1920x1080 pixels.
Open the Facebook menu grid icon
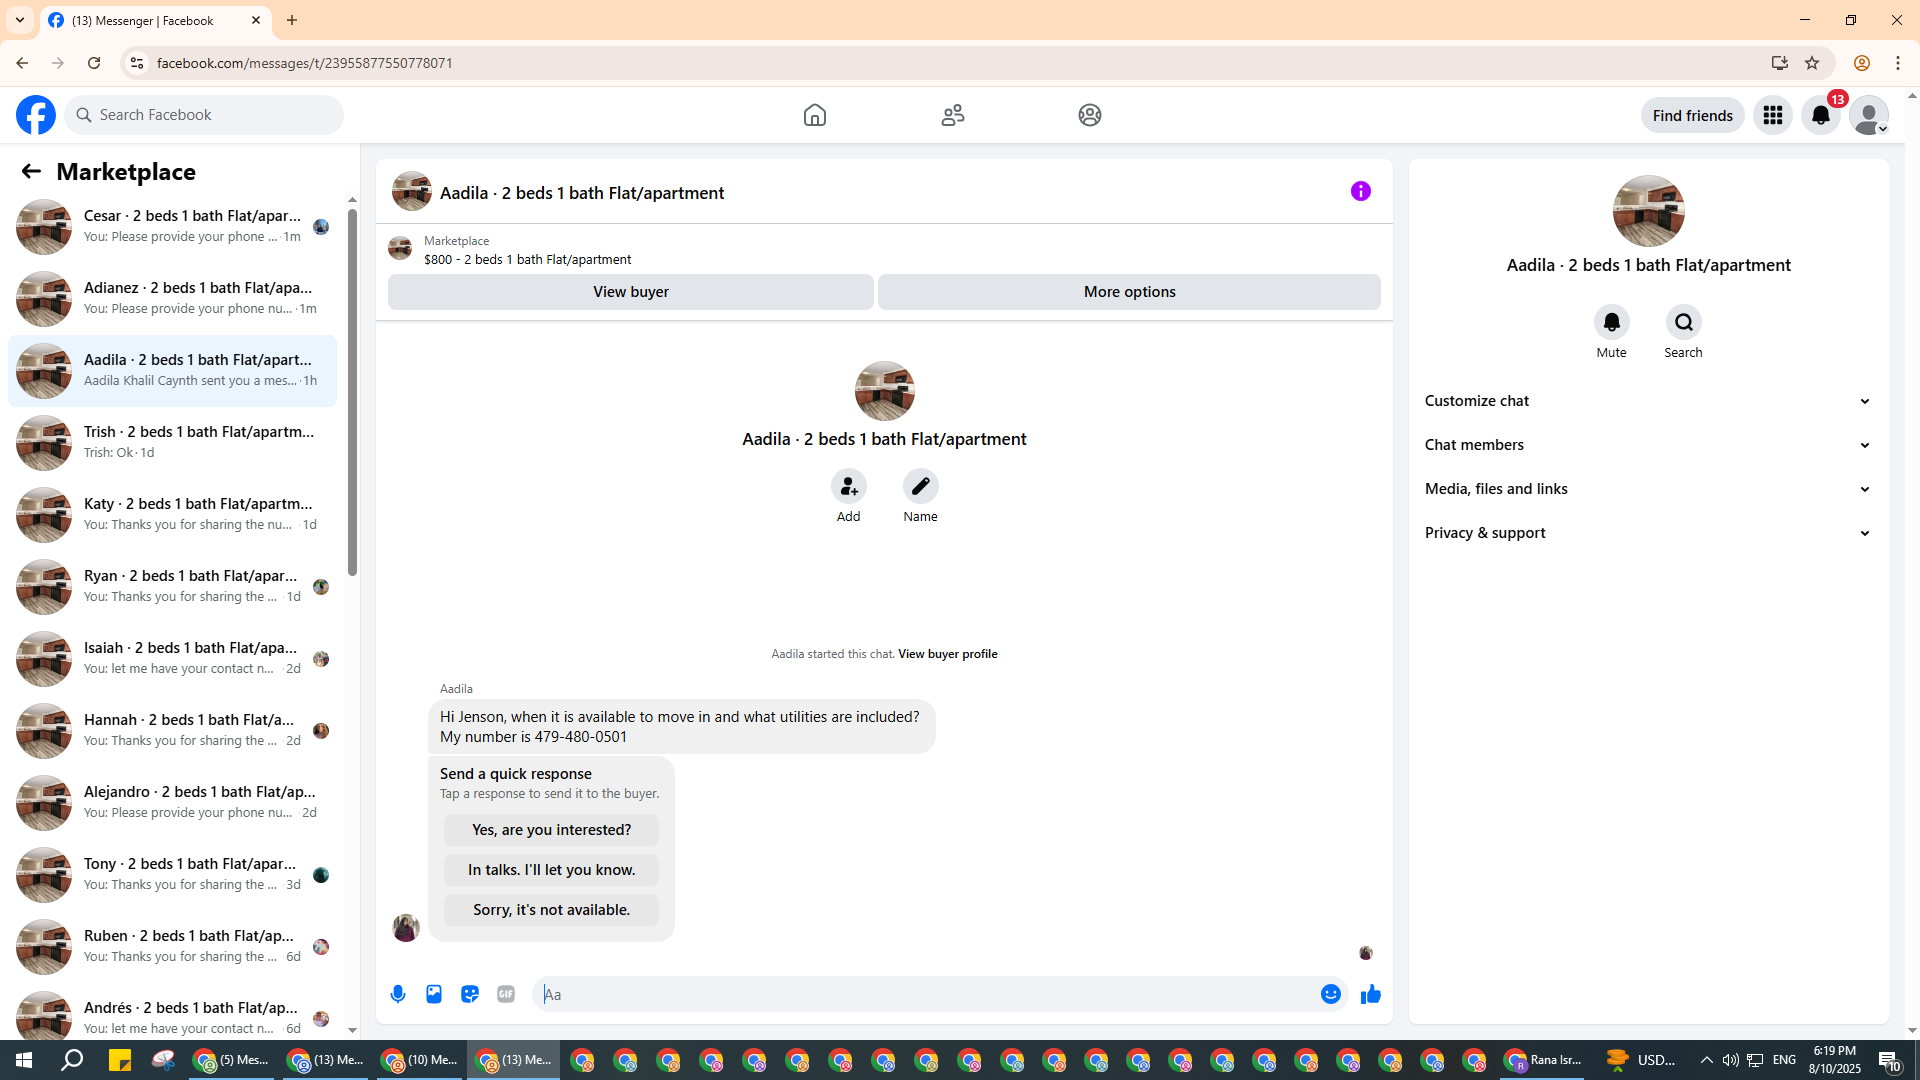1772,115
